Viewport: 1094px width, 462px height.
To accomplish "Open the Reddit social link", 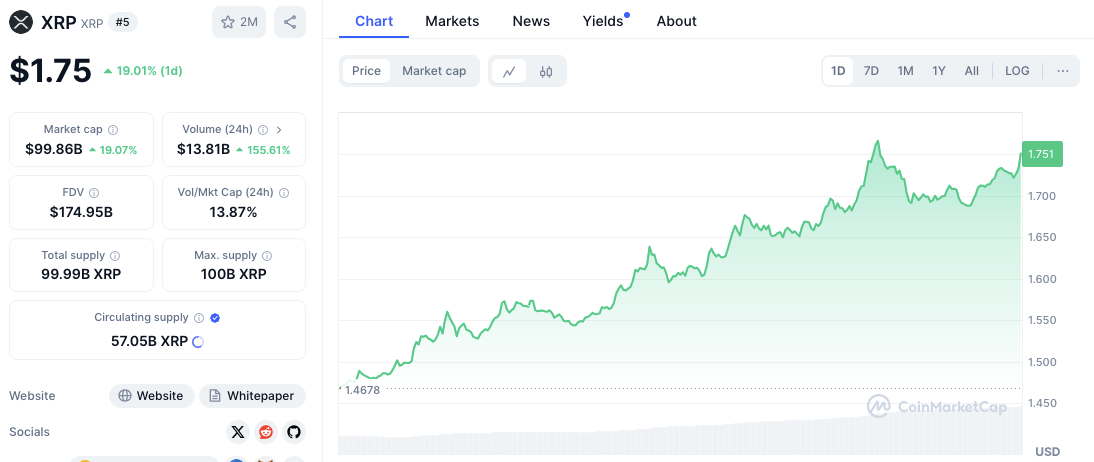I will [x=266, y=432].
